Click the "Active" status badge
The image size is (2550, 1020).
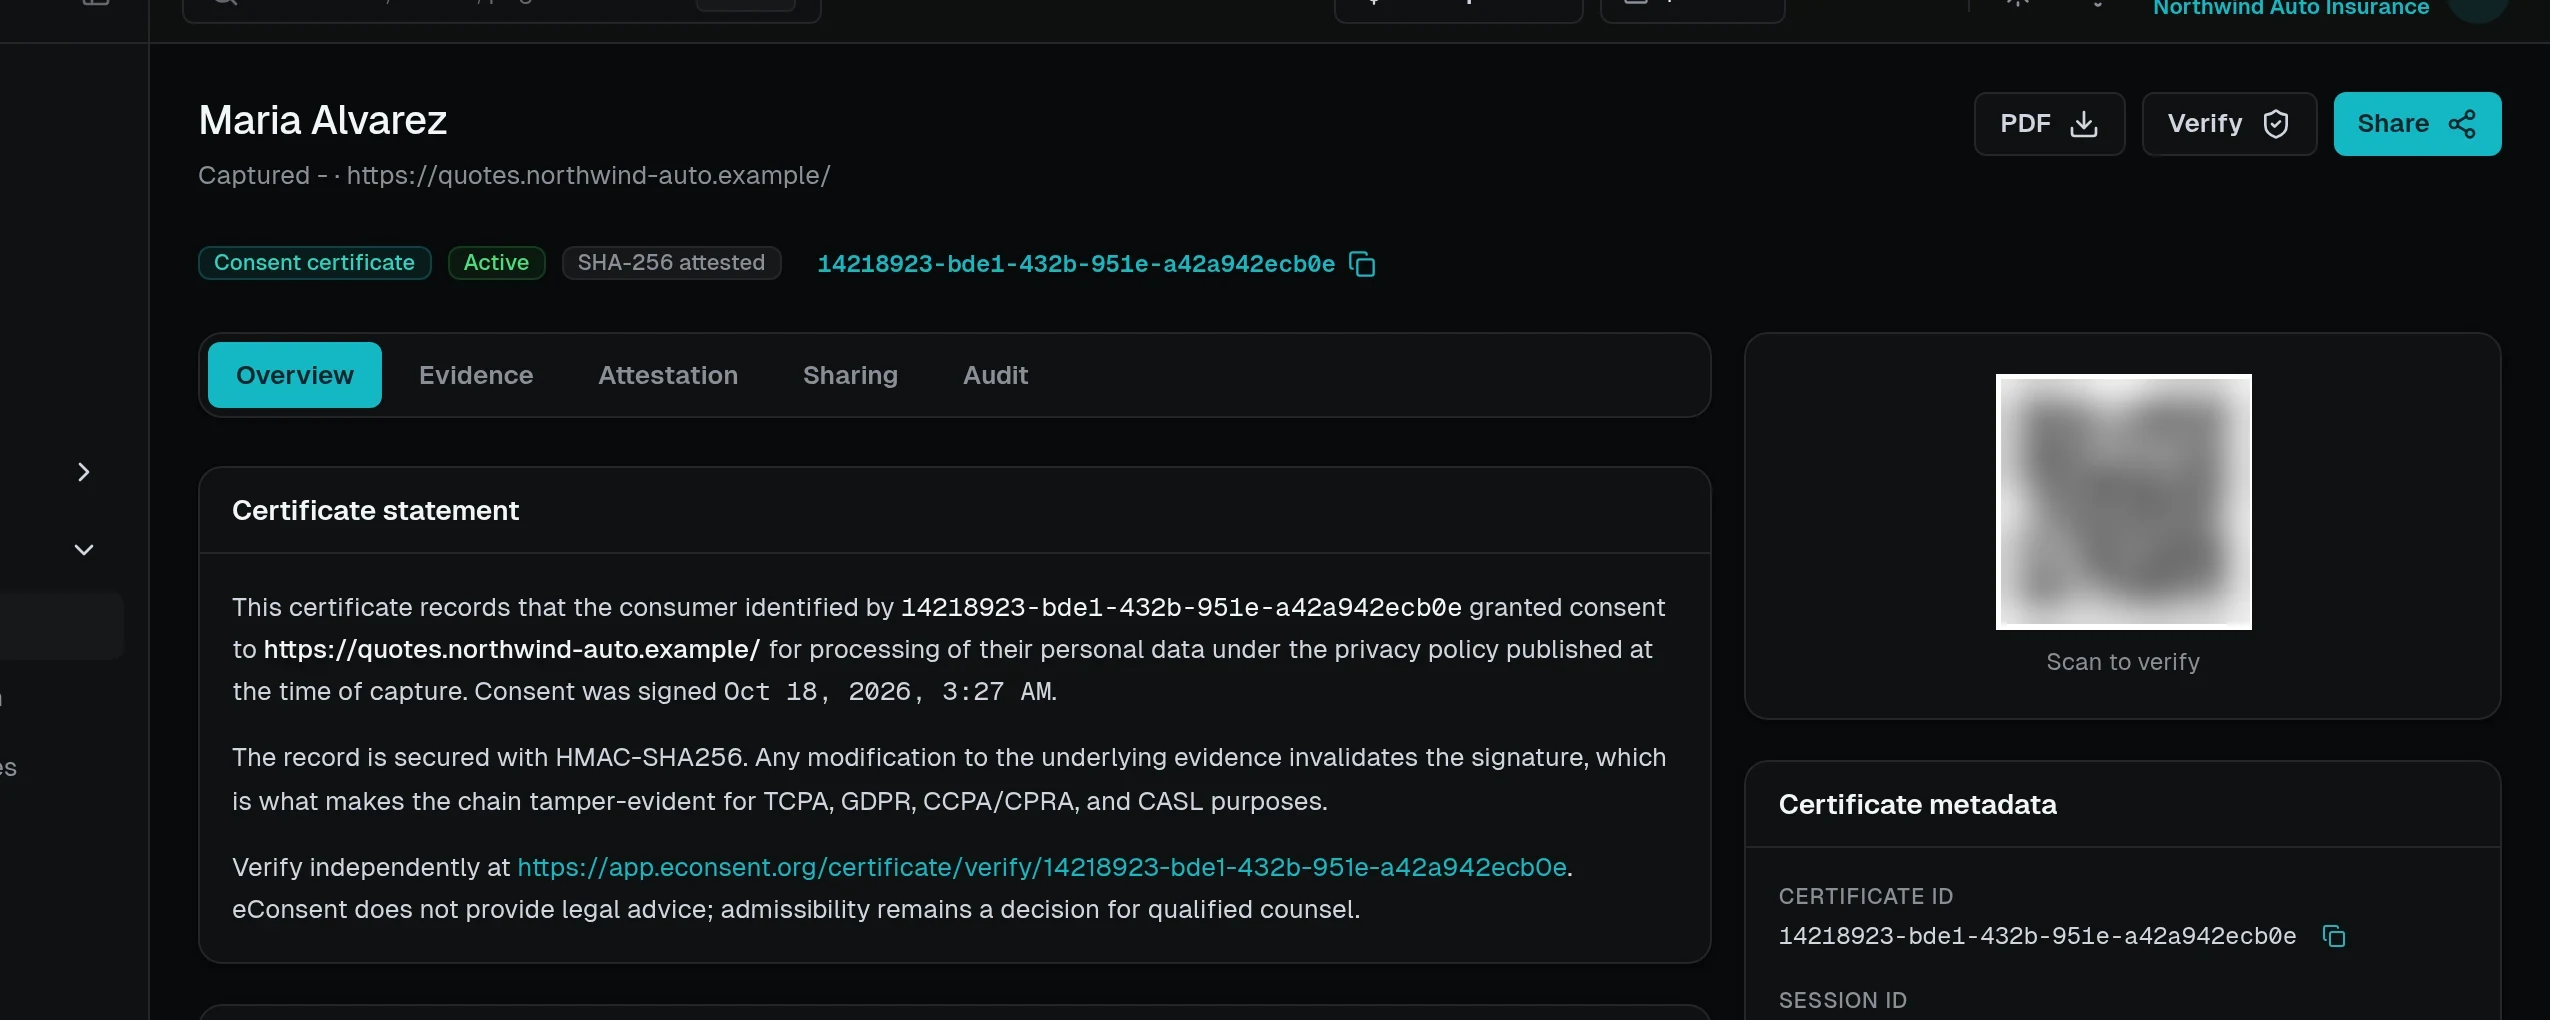(x=496, y=263)
